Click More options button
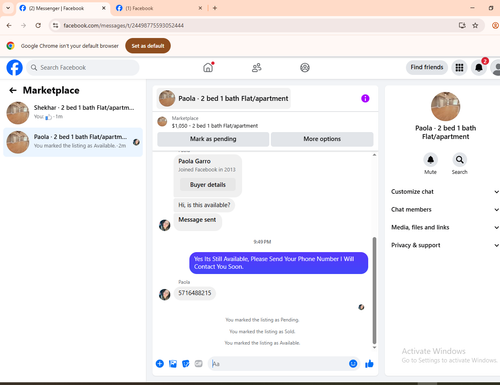The width and height of the screenshot is (500, 385). click(x=322, y=139)
